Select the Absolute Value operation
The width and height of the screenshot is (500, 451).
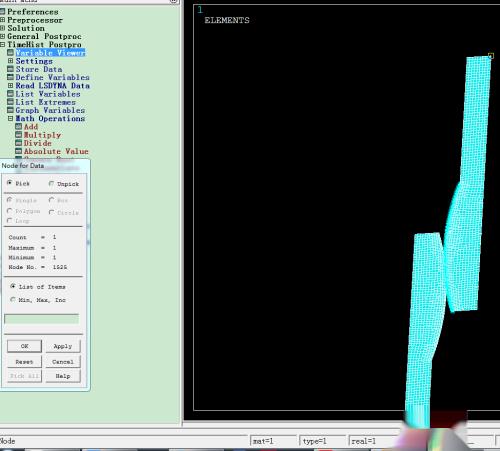(56, 152)
